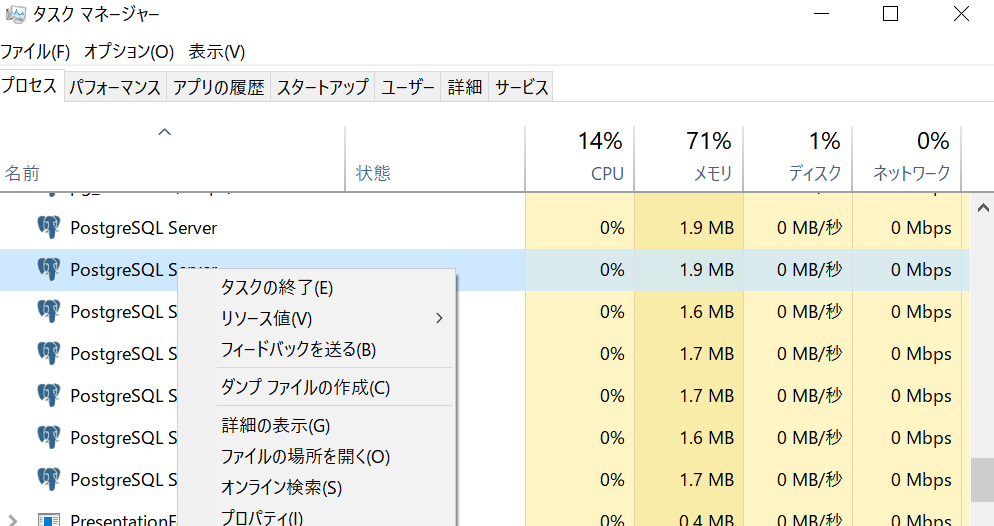Click the Task Manager title bar icon

coord(16,14)
